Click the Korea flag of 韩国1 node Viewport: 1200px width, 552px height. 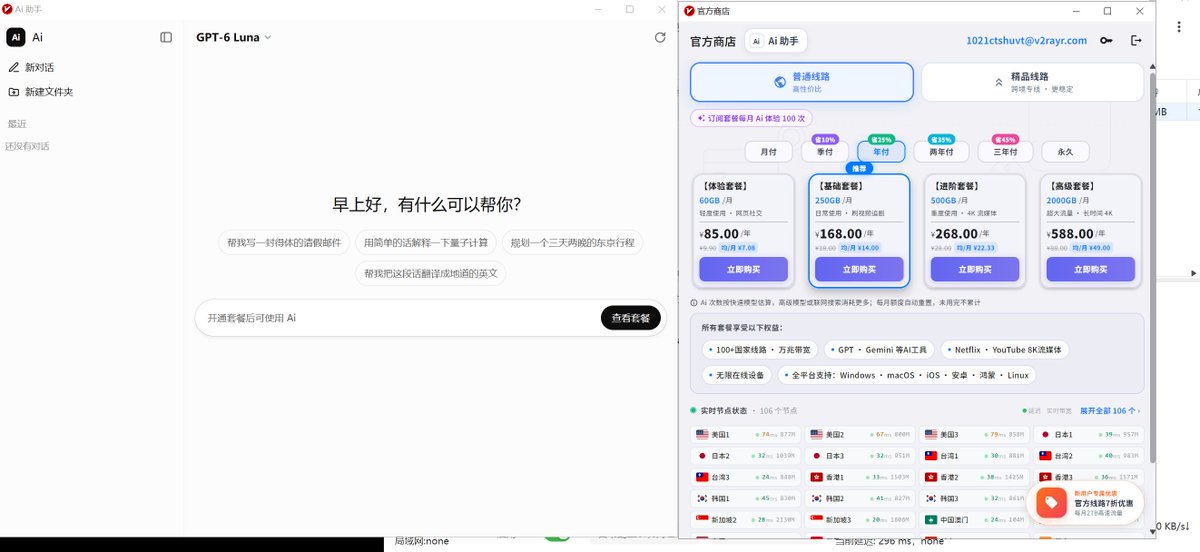tap(702, 498)
